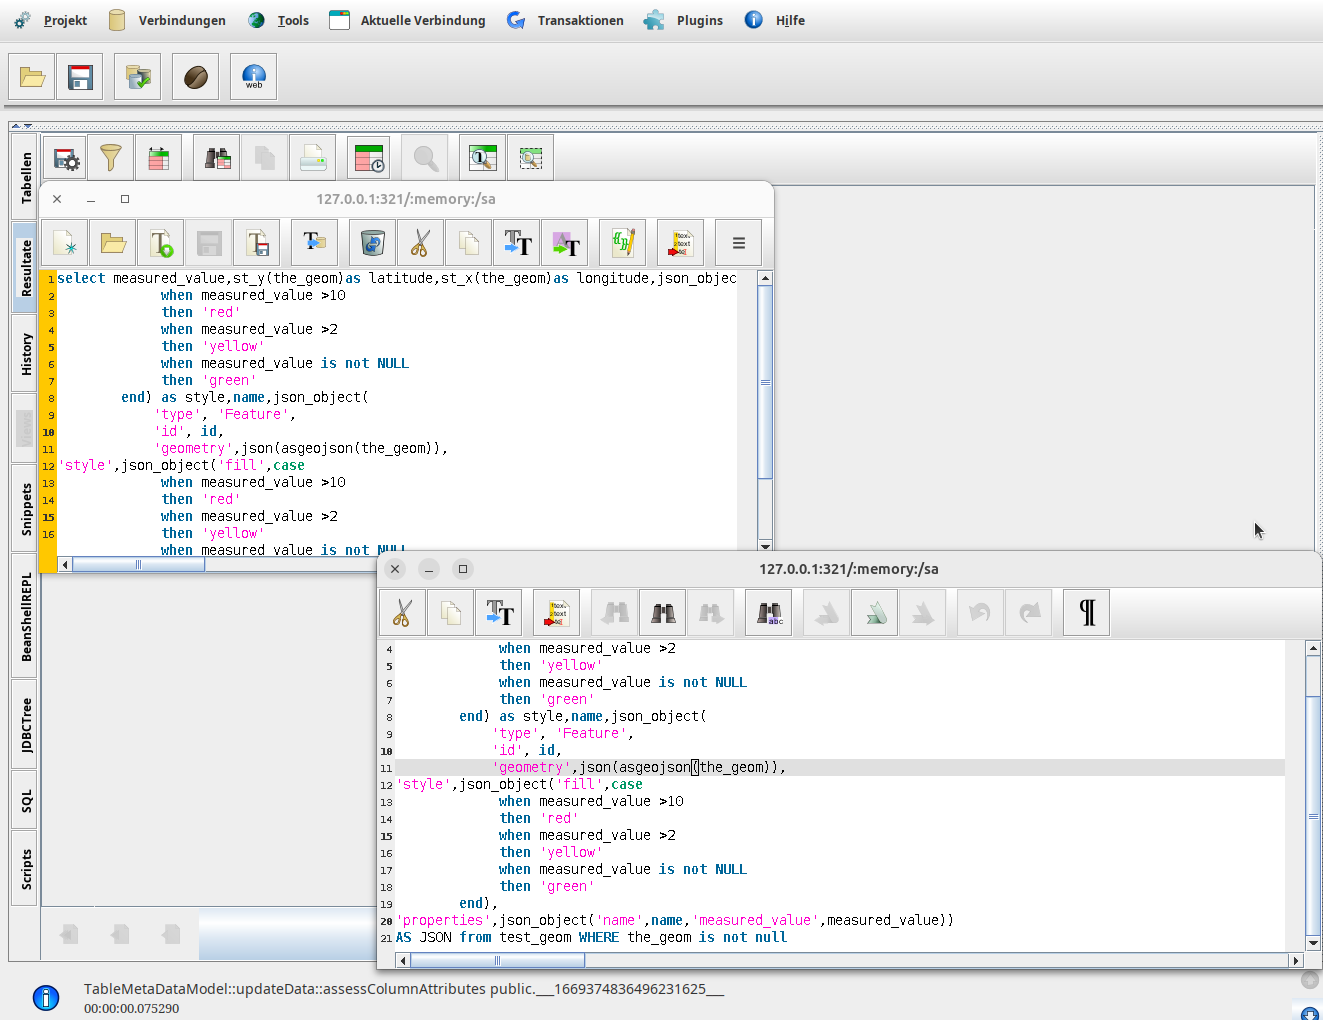The width and height of the screenshot is (1323, 1020).
Task: Switch to the BeanShellREPL side tab
Action: (x=26, y=616)
